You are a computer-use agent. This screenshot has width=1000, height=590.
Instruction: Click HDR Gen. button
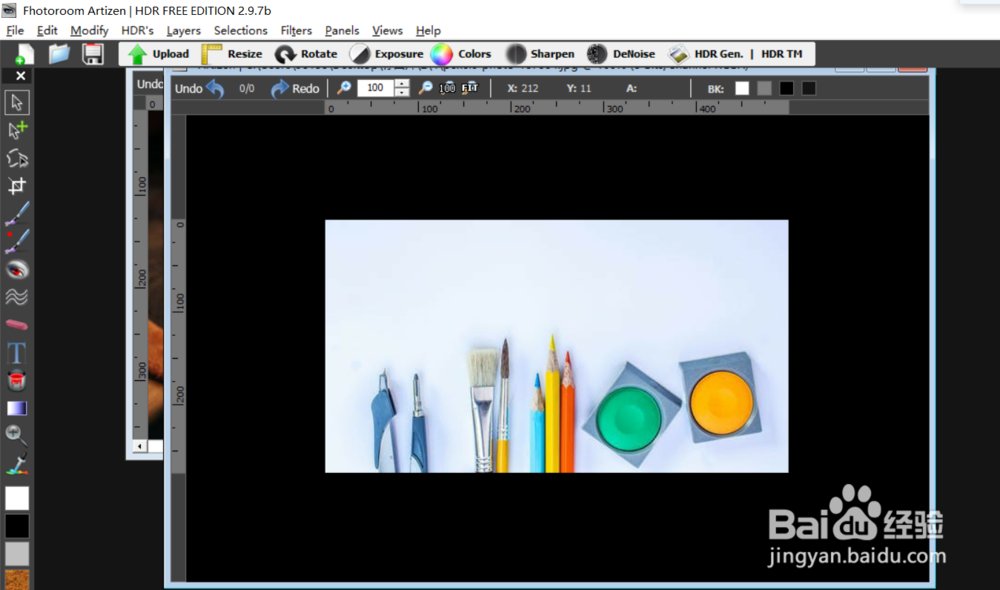pyautogui.click(x=707, y=54)
